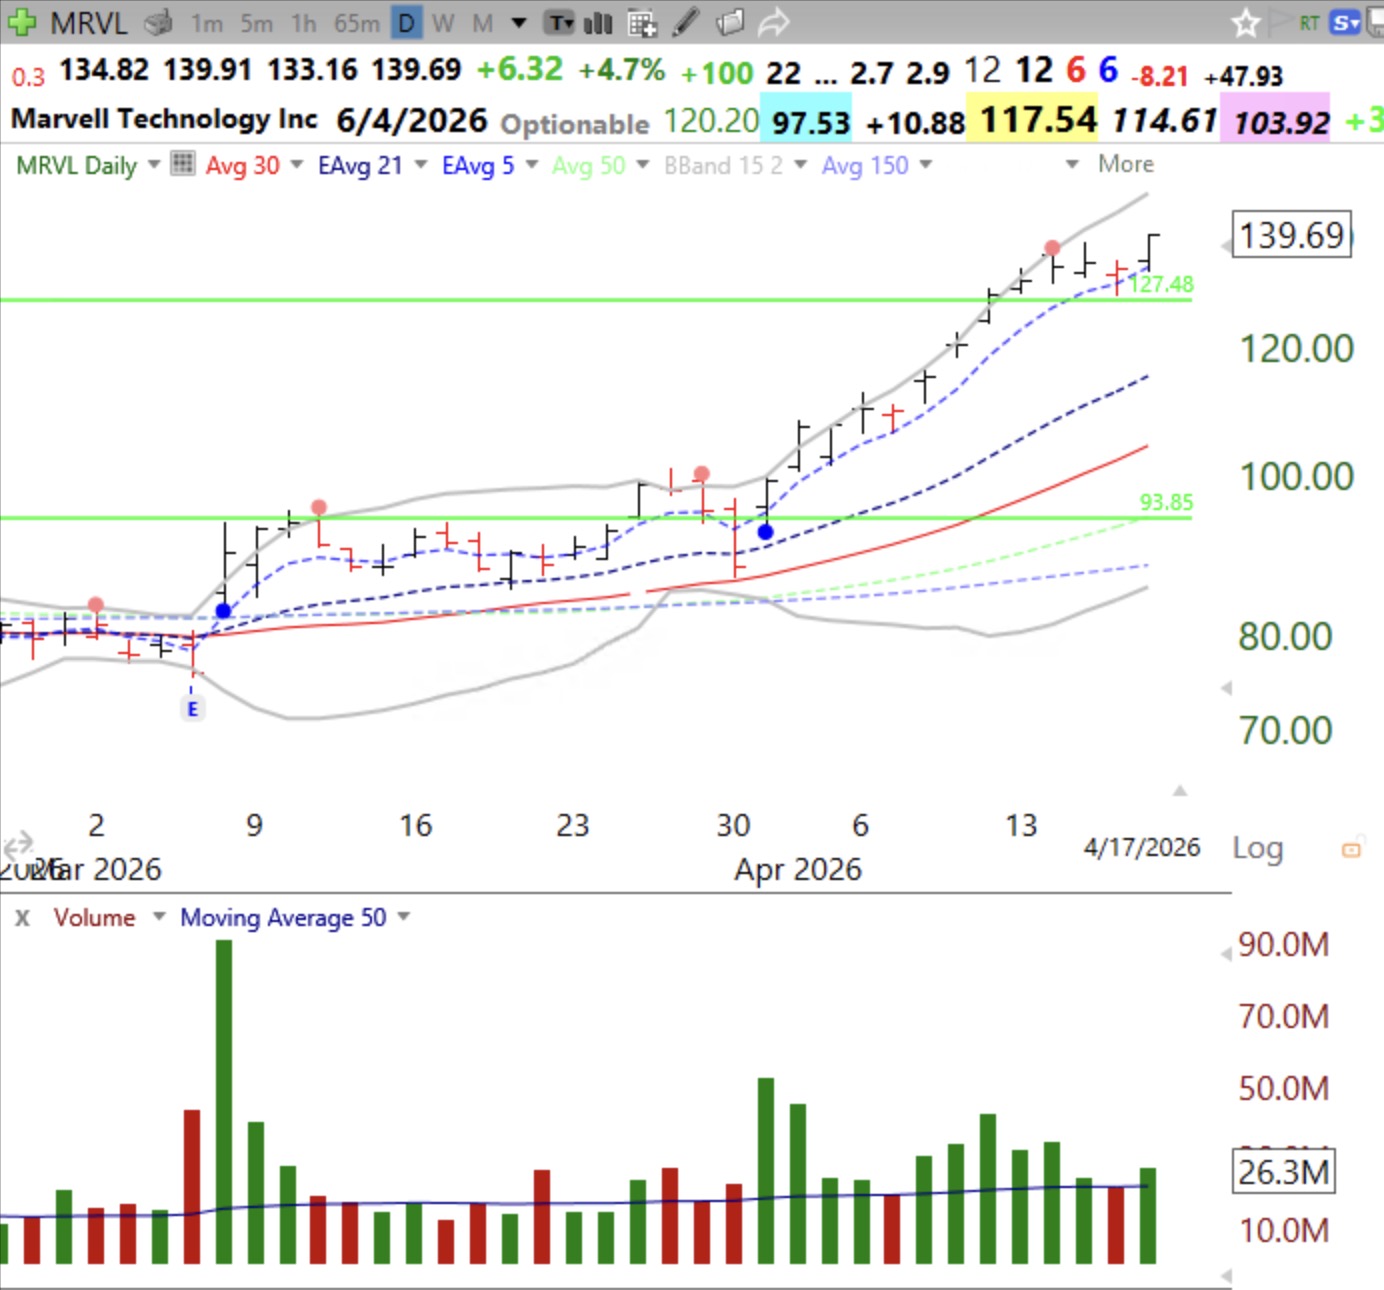The image size is (1384, 1290).
Task: Click the MRVL ticker symbol
Action: (88, 22)
